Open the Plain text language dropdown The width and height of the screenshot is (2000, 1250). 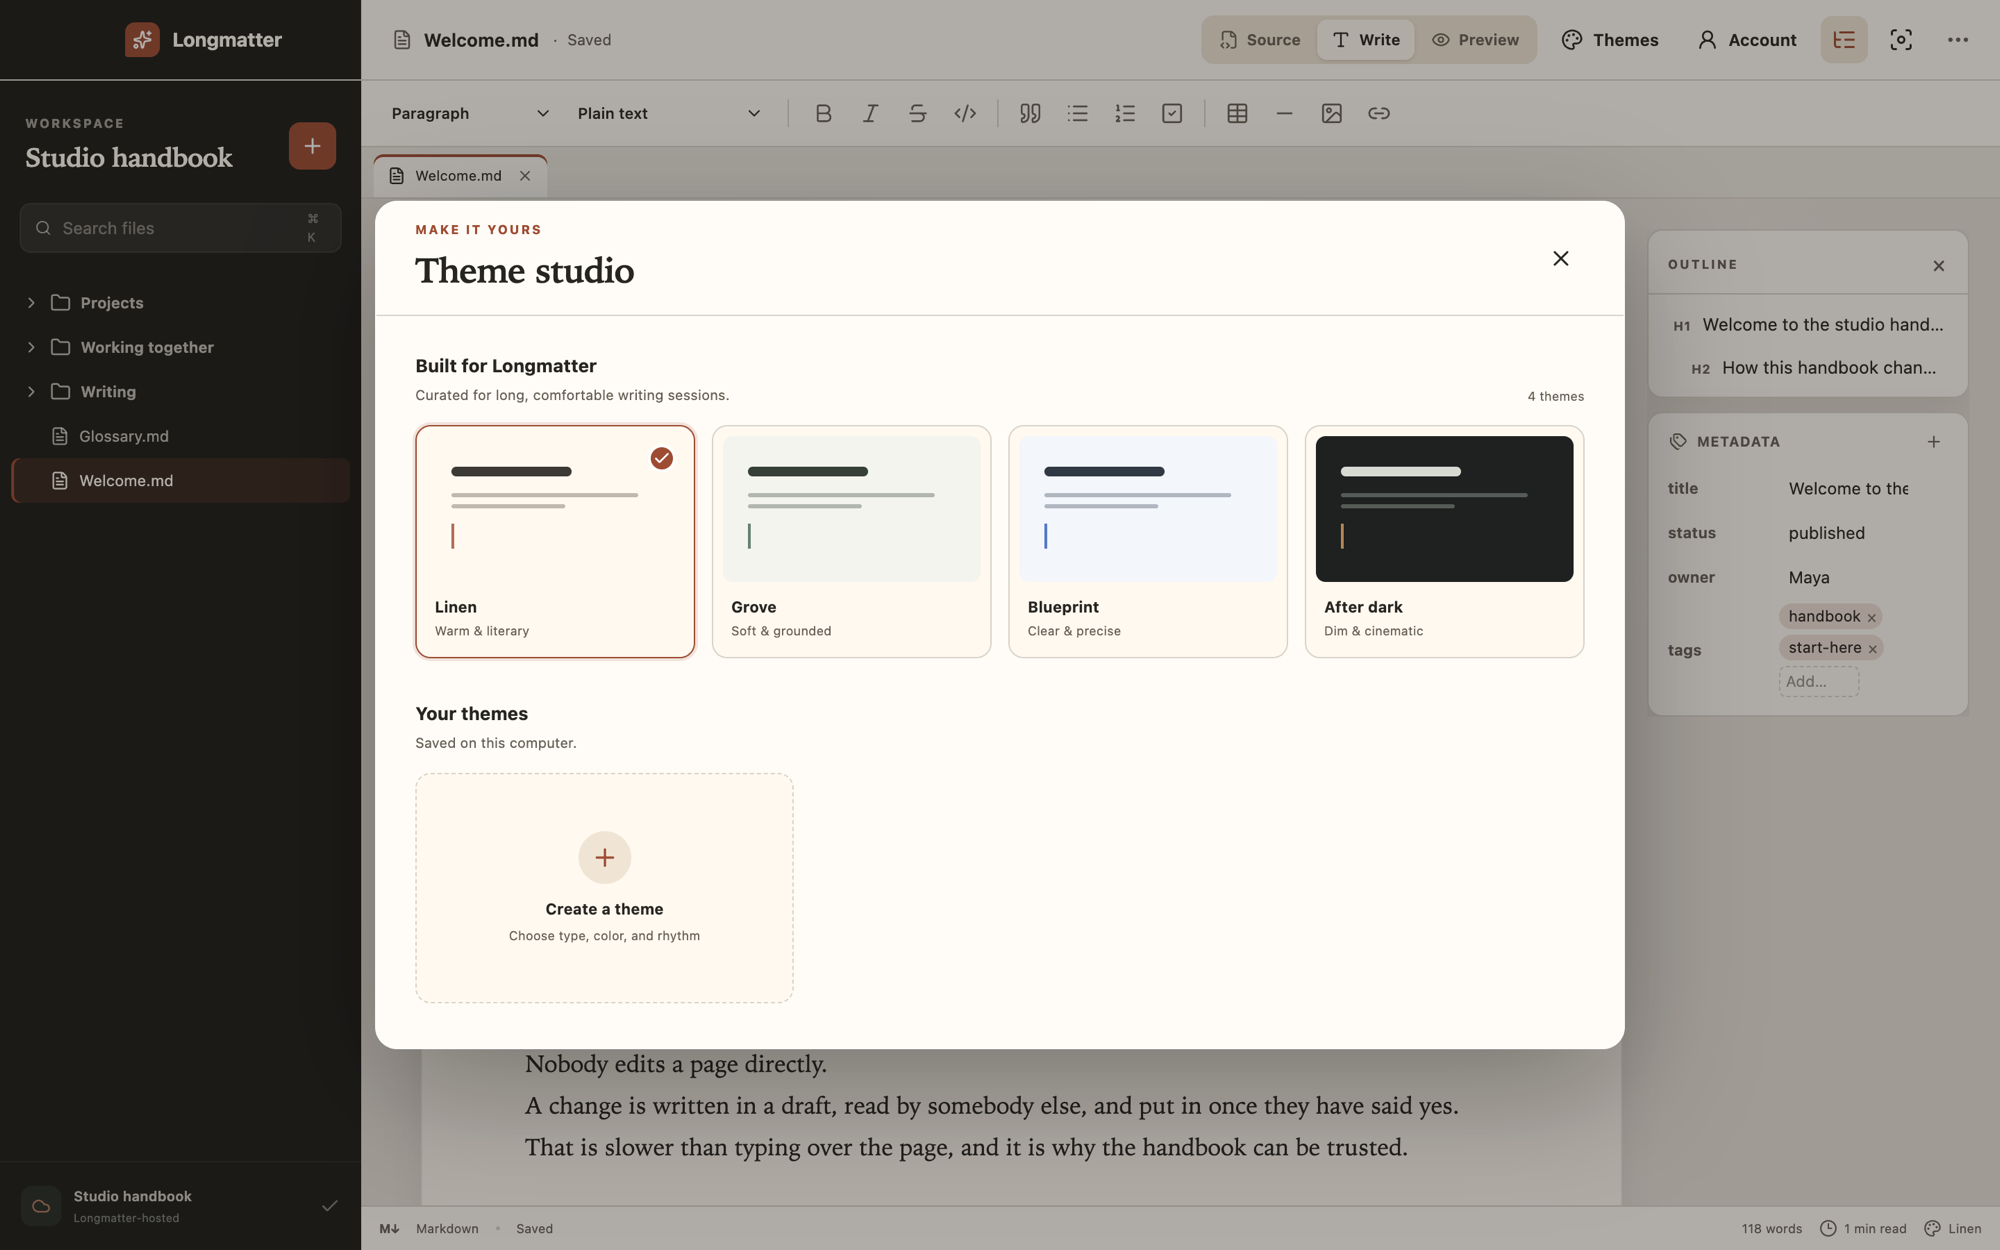point(668,113)
